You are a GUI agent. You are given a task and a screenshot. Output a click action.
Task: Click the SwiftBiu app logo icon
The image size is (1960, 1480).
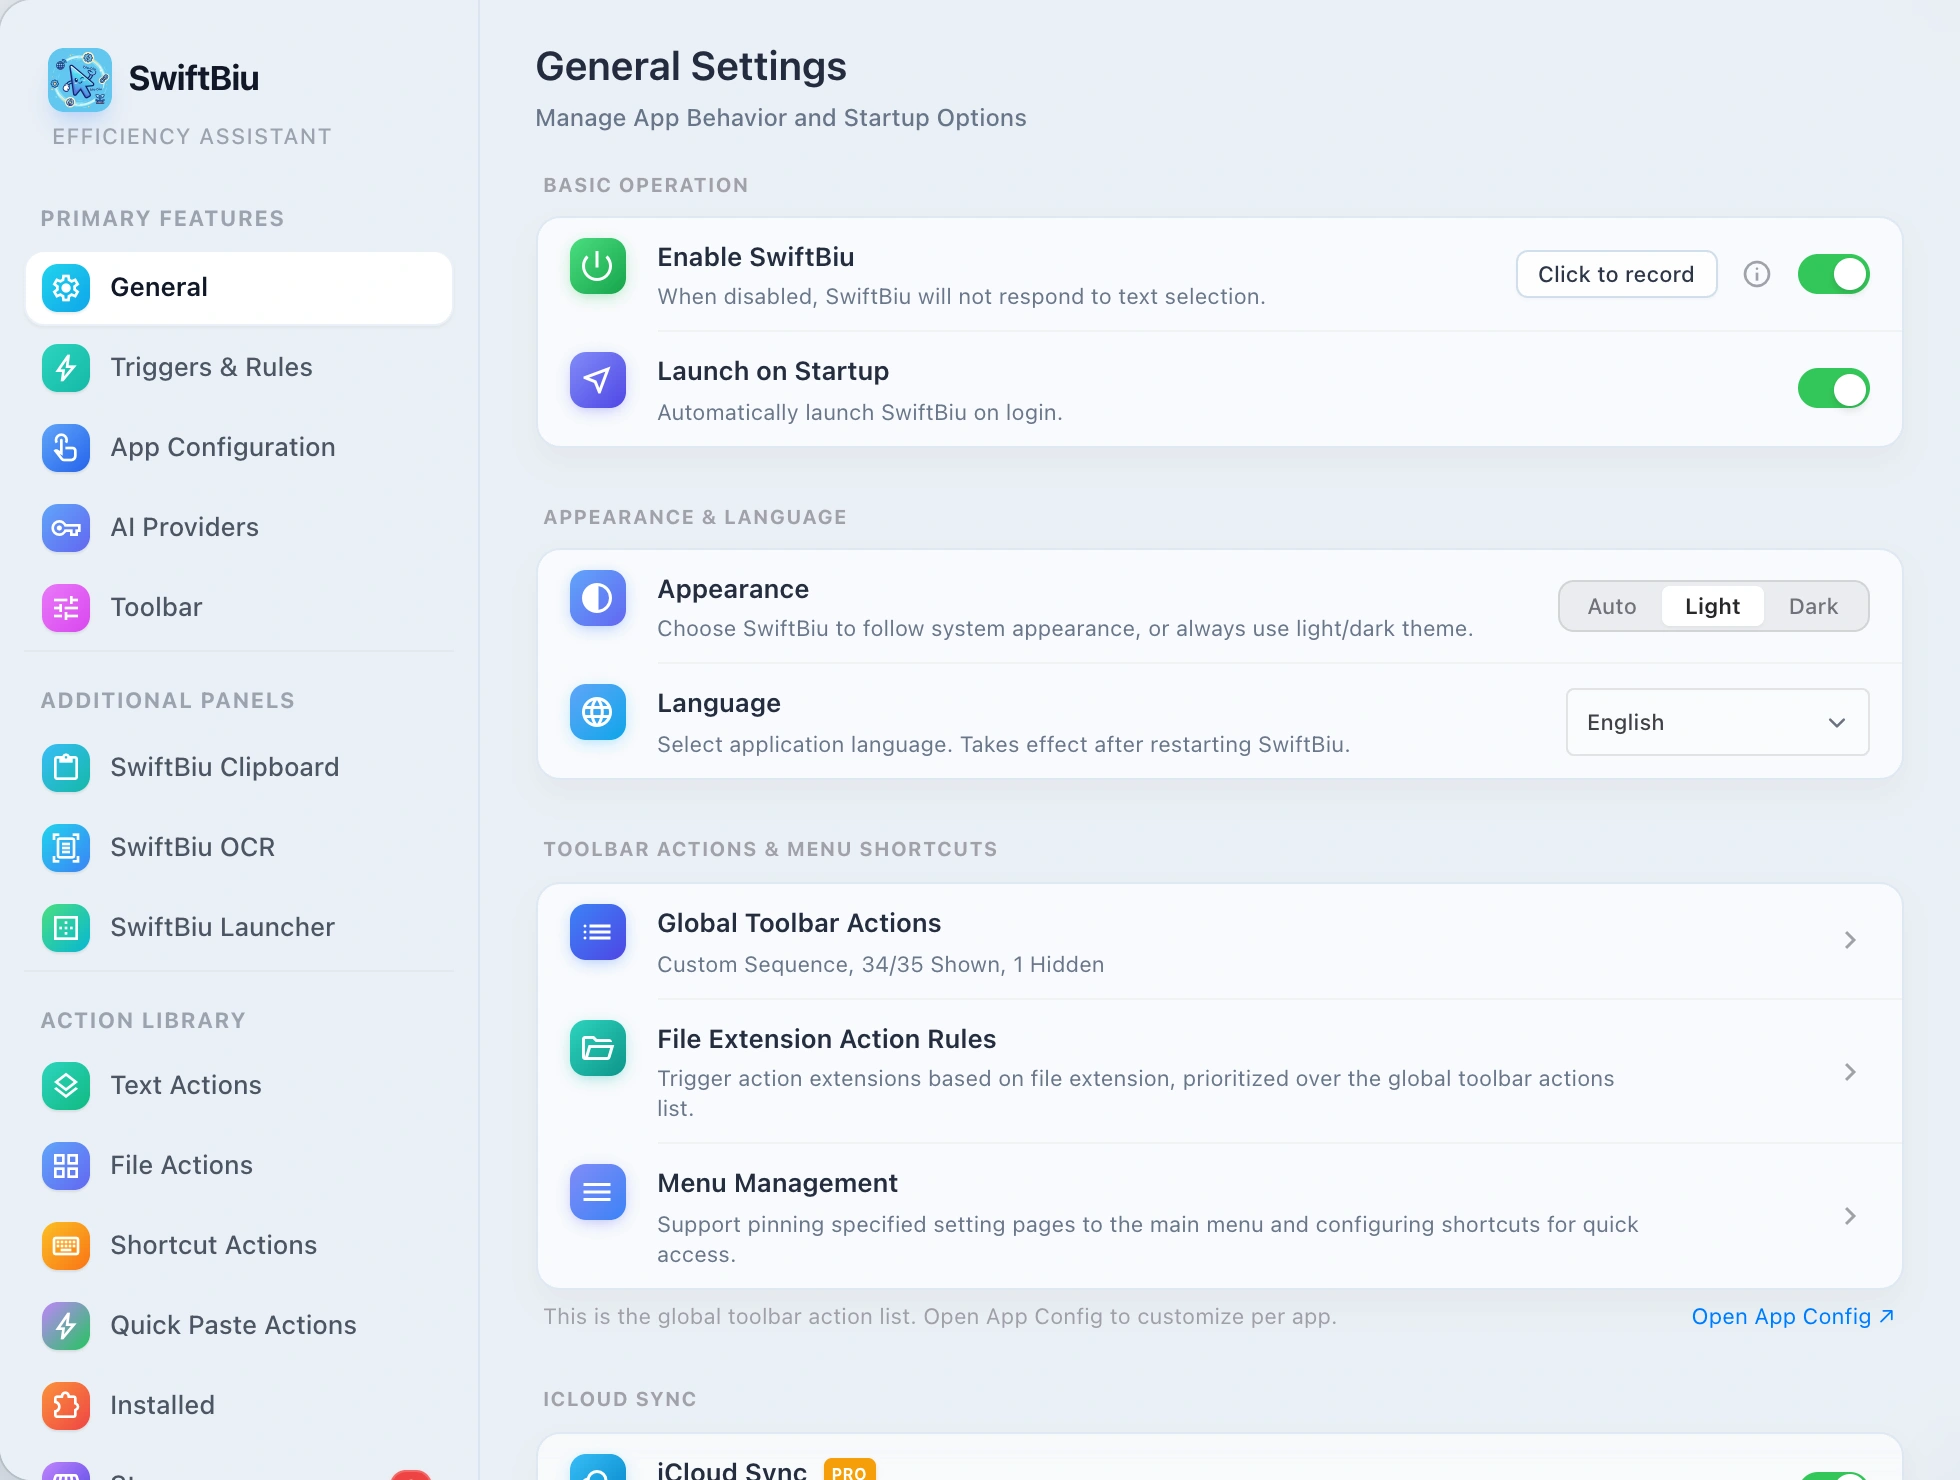80,79
